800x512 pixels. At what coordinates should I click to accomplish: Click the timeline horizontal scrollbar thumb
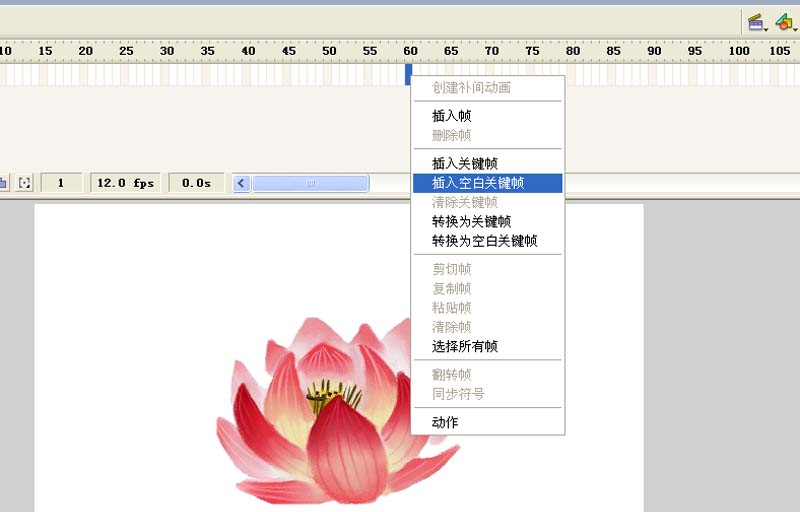310,183
